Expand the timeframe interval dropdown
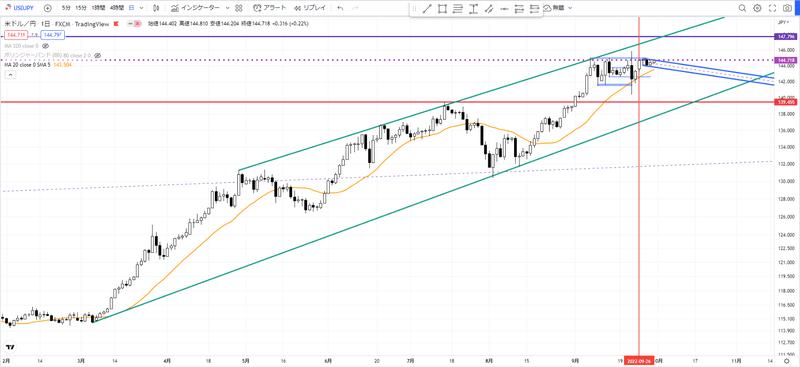800x367 pixels. [x=141, y=8]
